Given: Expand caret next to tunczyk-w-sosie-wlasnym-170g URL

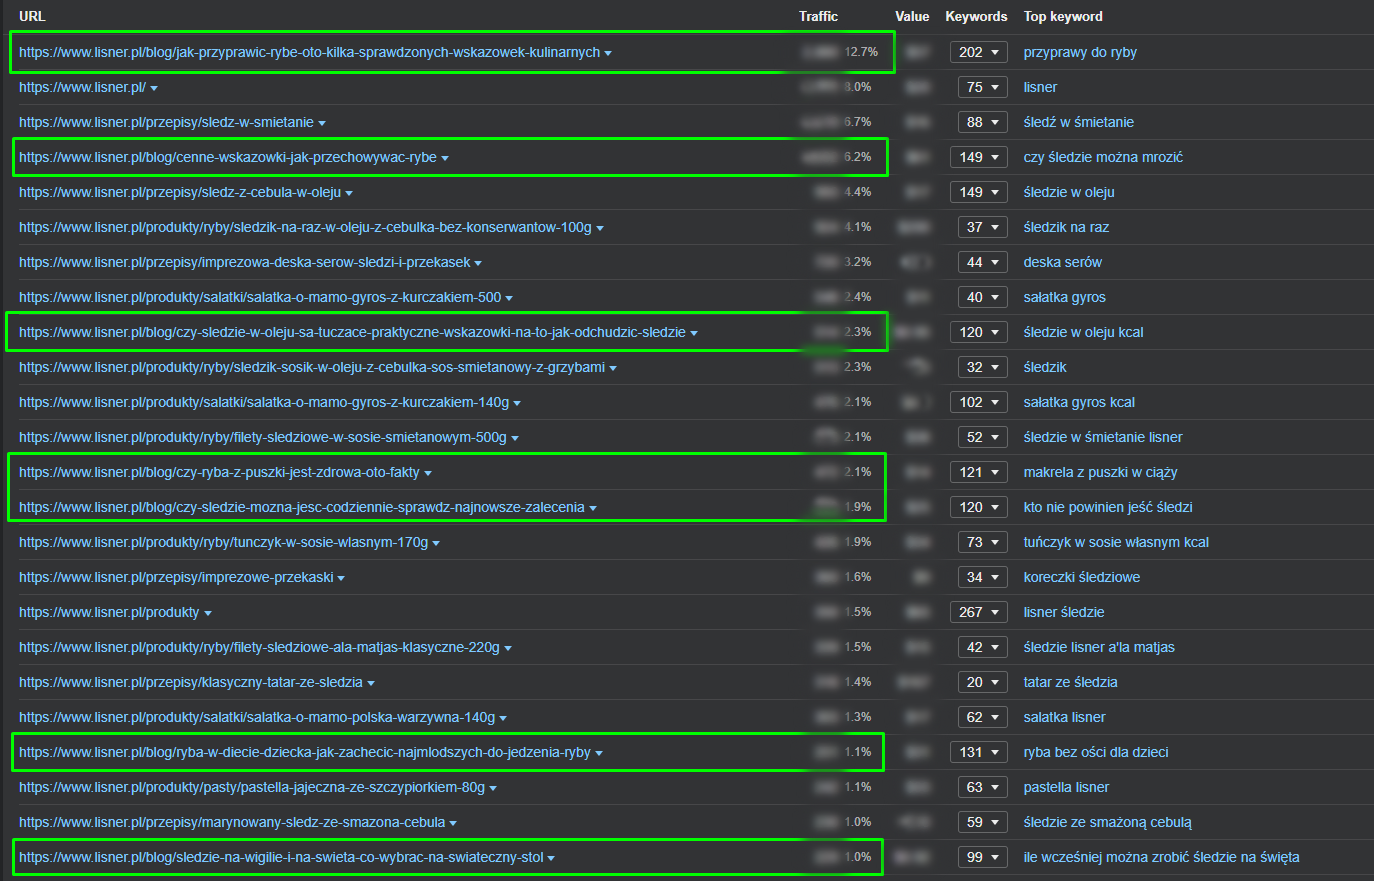Looking at the screenshot, I should (x=436, y=543).
